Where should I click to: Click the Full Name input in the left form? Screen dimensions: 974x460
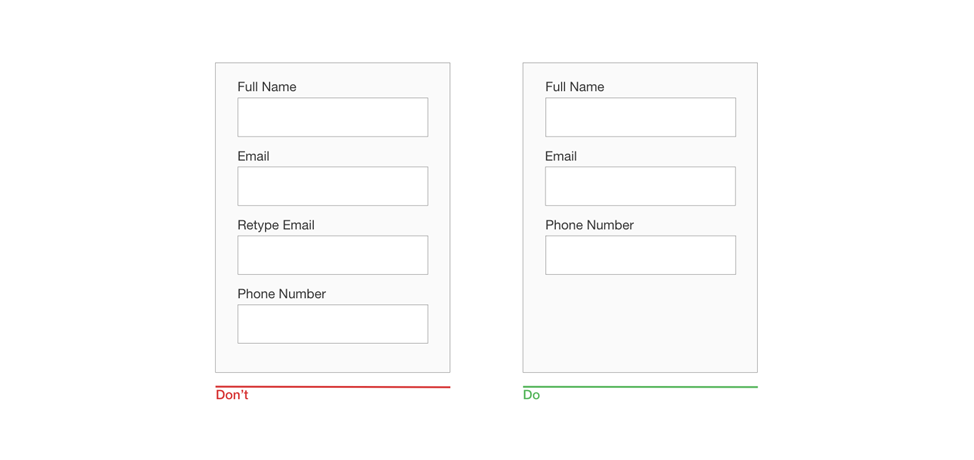pos(332,117)
